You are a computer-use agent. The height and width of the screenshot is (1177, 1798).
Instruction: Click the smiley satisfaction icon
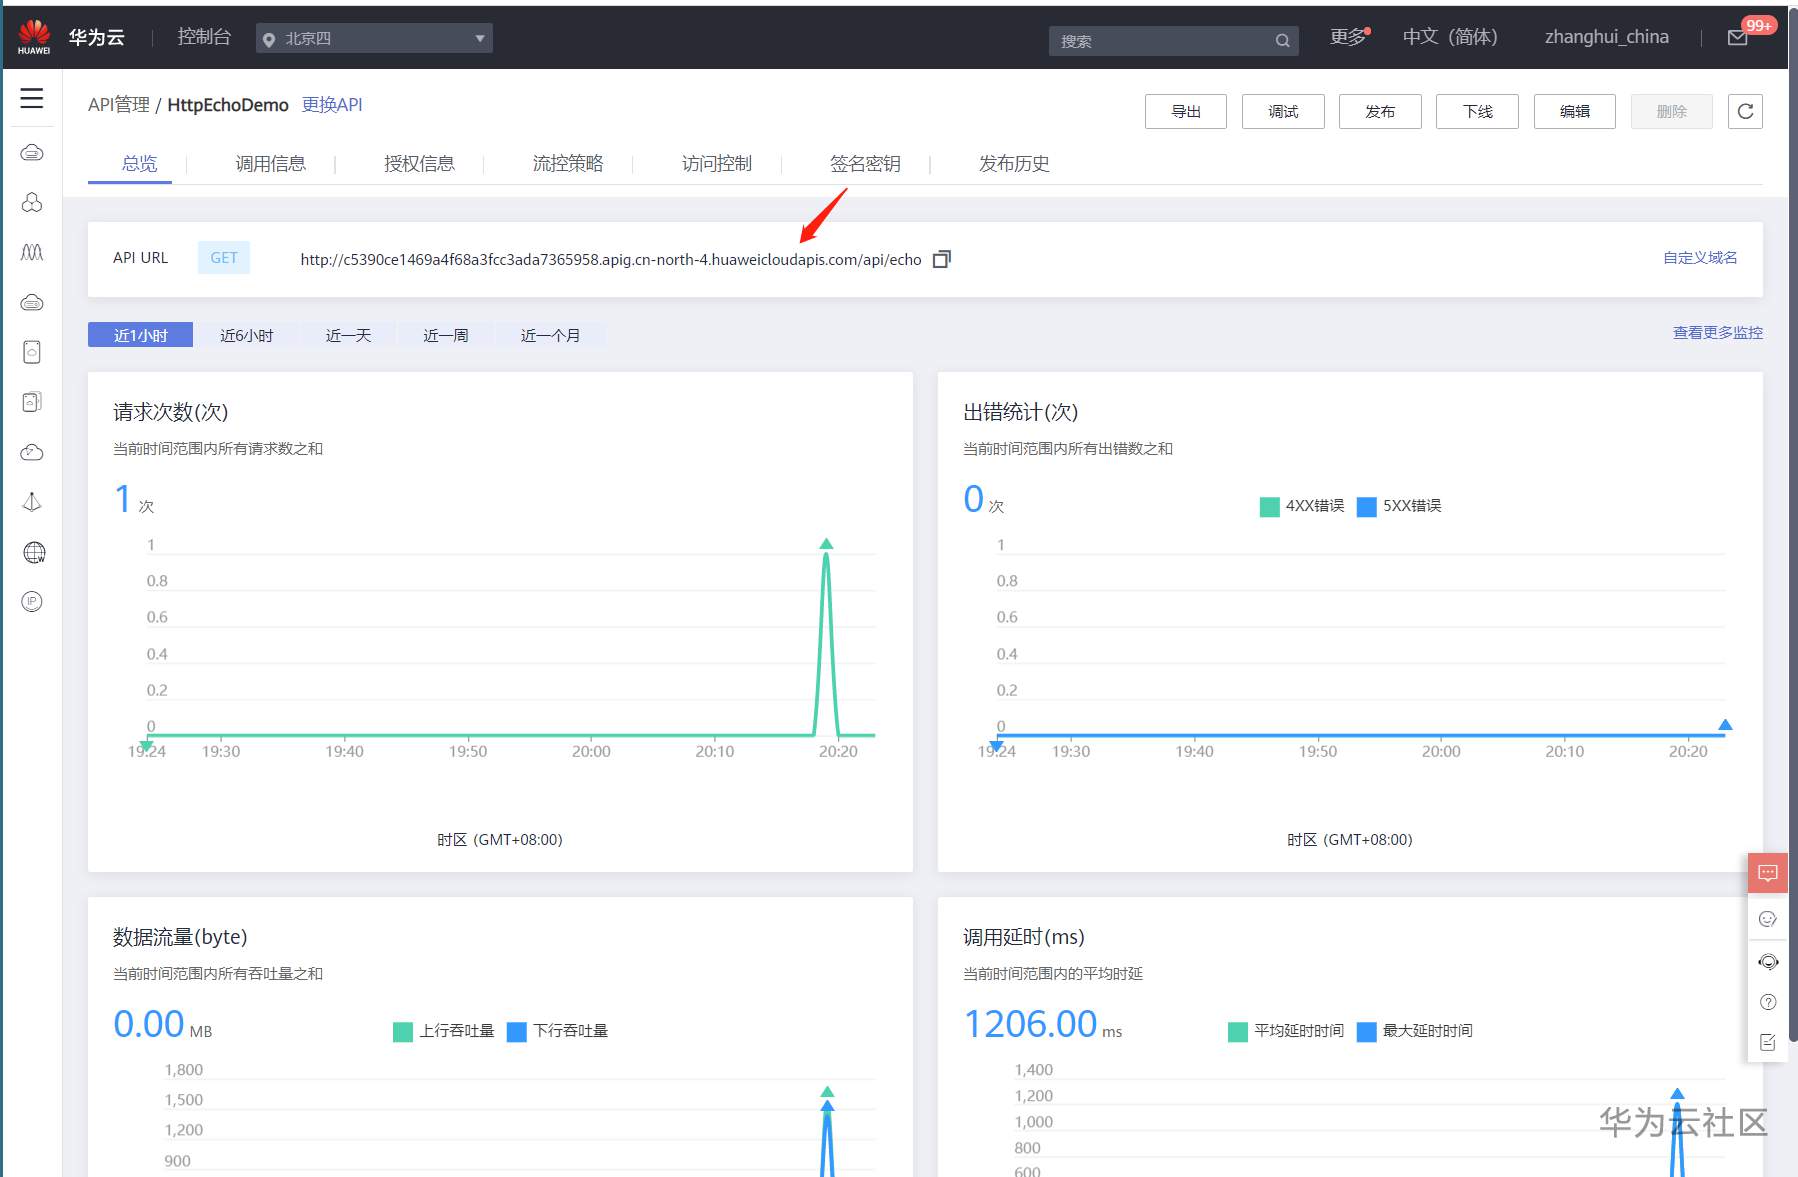1768,919
